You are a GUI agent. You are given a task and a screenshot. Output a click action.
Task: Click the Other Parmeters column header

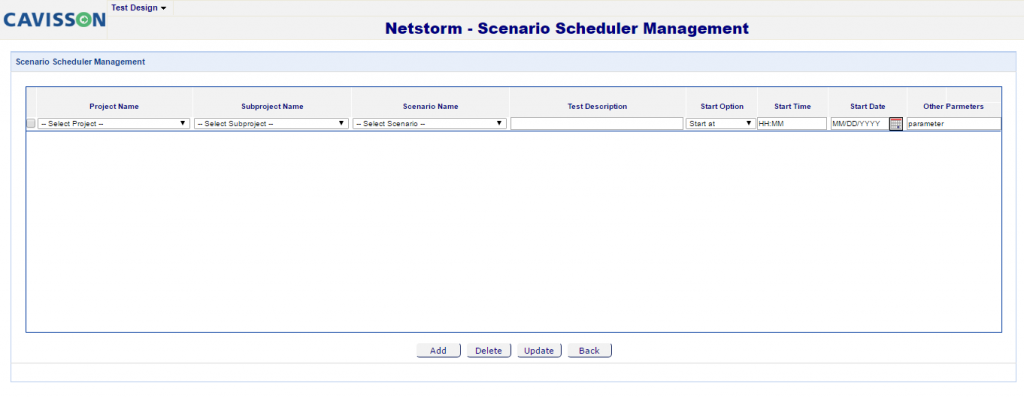(x=953, y=106)
